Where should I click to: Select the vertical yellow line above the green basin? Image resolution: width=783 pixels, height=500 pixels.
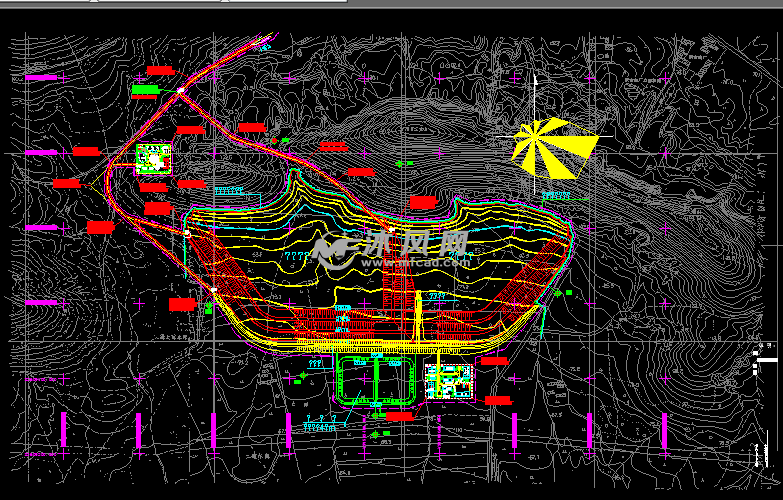click(418, 320)
